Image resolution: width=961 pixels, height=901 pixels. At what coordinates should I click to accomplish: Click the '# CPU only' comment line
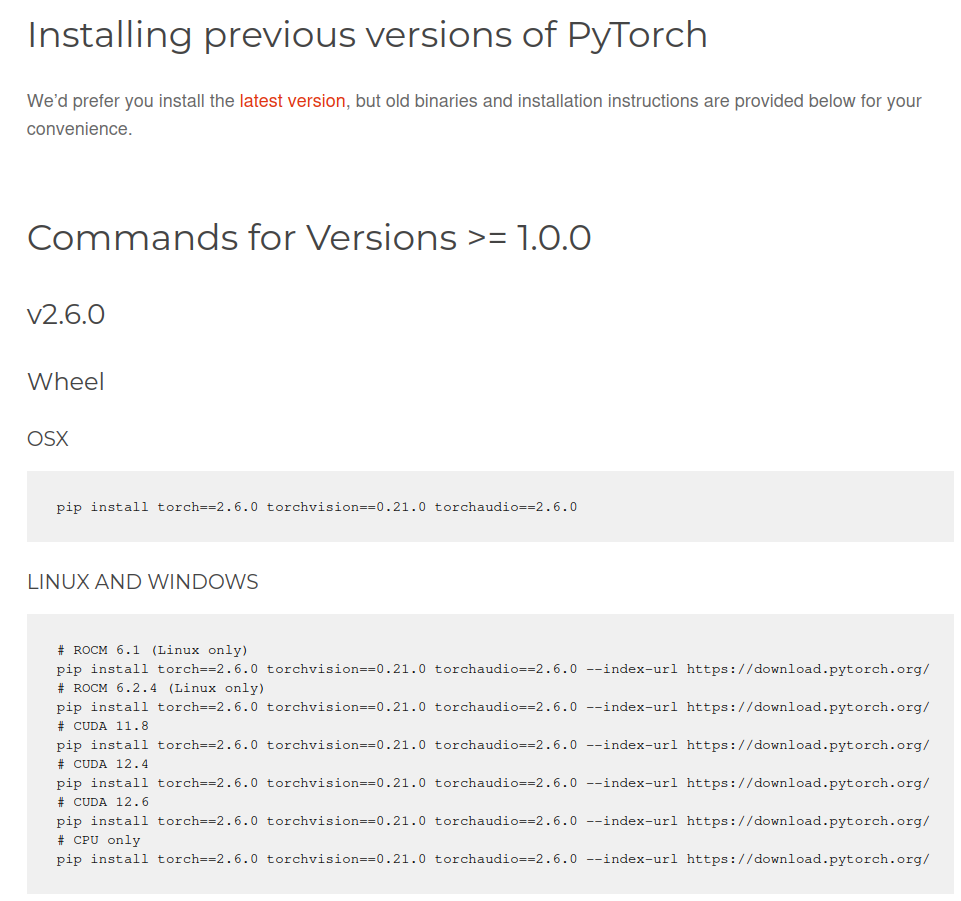[x=99, y=840]
